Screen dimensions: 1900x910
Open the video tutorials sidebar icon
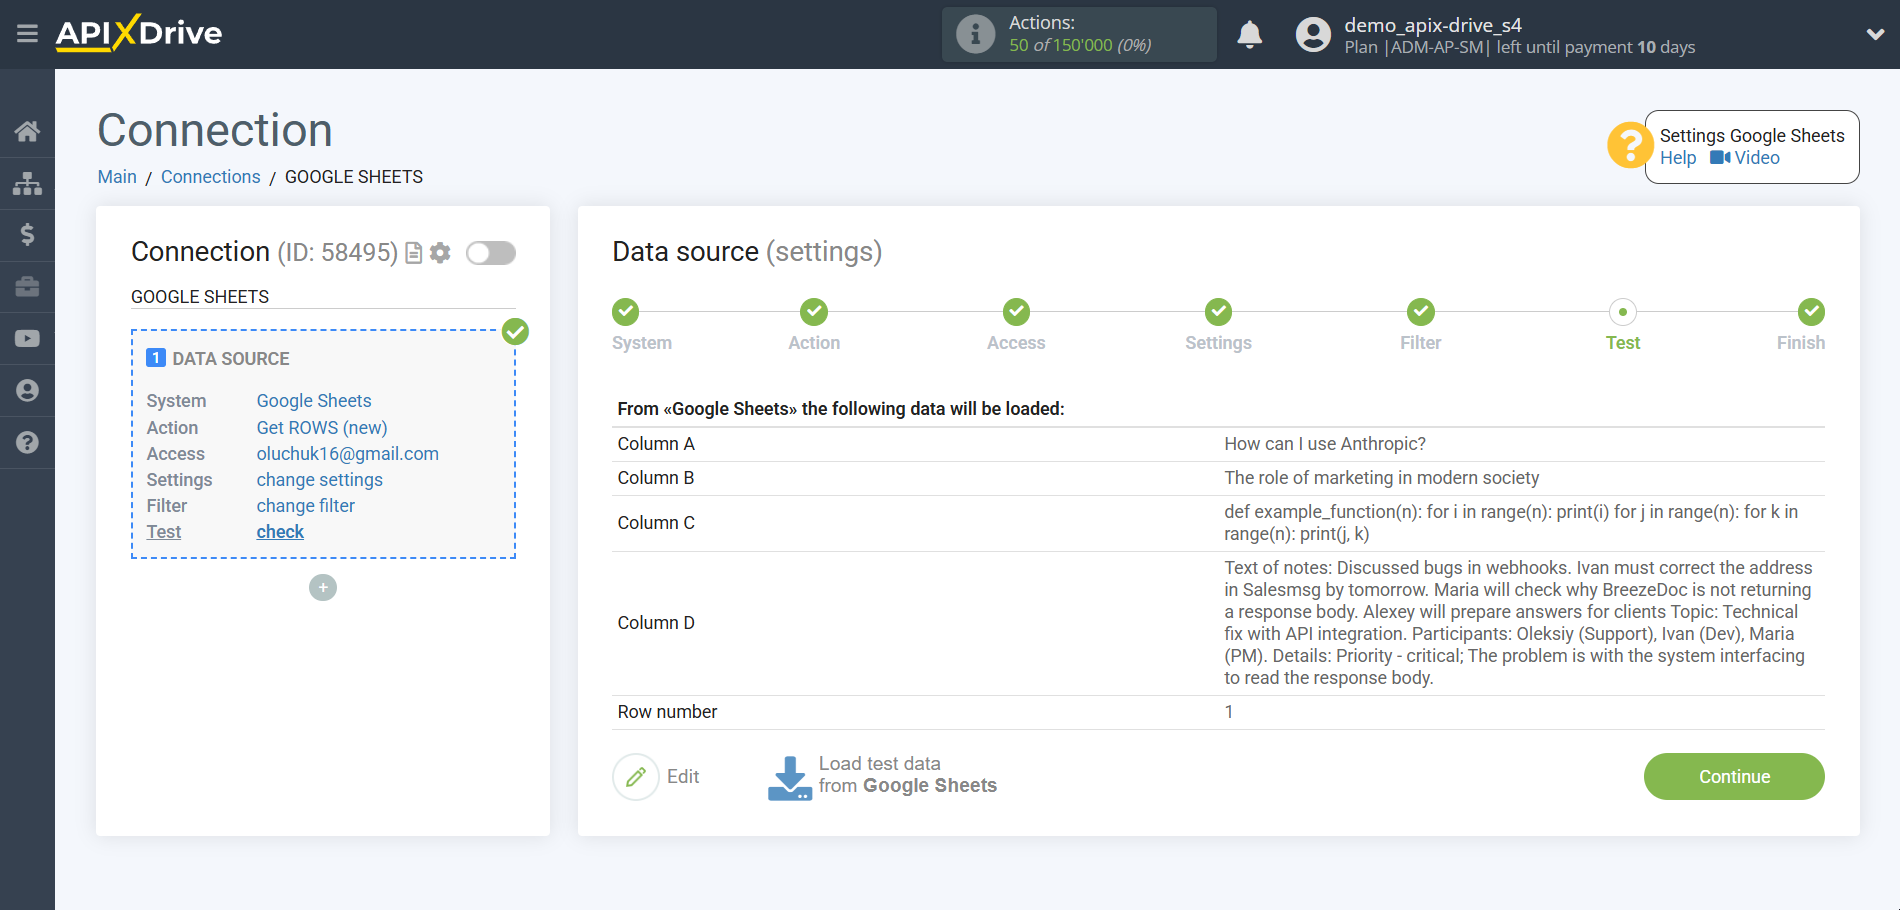point(27,339)
